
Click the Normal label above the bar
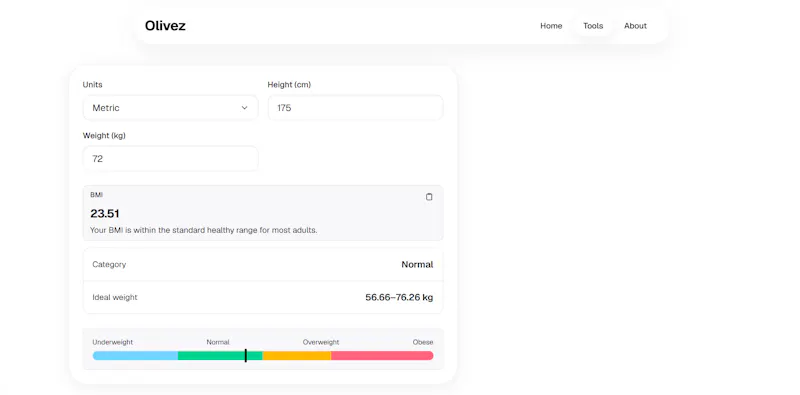click(218, 342)
